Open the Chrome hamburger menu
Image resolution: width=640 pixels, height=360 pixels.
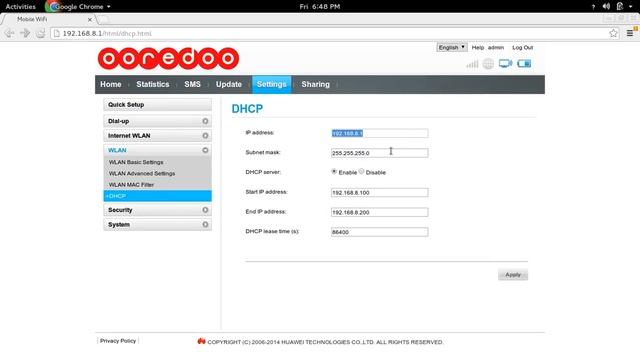(630, 33)
